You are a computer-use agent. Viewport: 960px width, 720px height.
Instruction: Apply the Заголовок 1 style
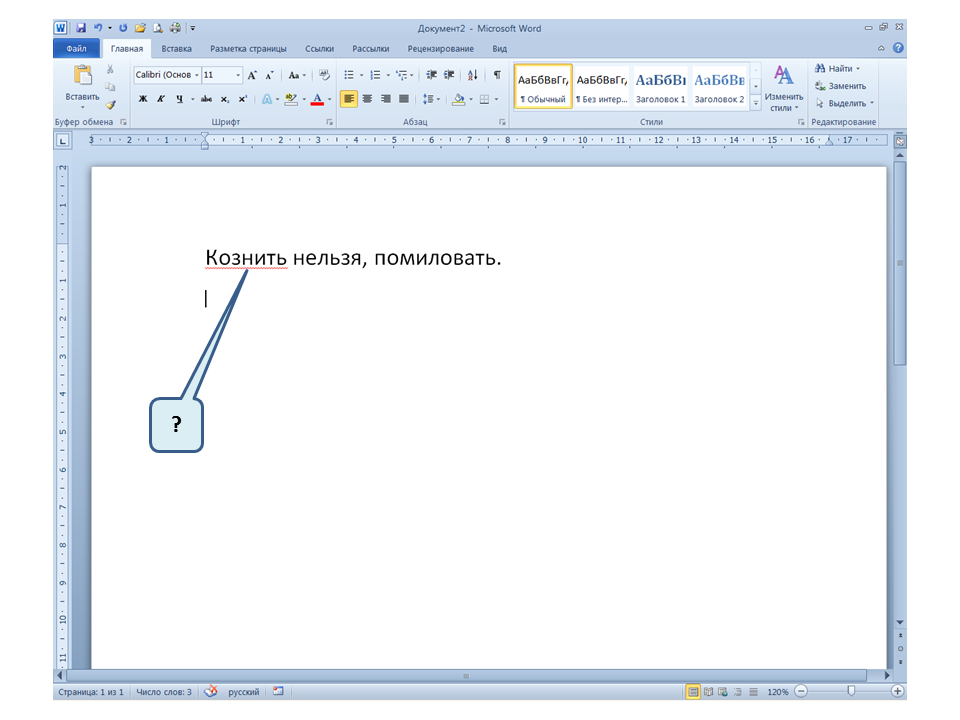pyautogui.click(x=661, y=86)
